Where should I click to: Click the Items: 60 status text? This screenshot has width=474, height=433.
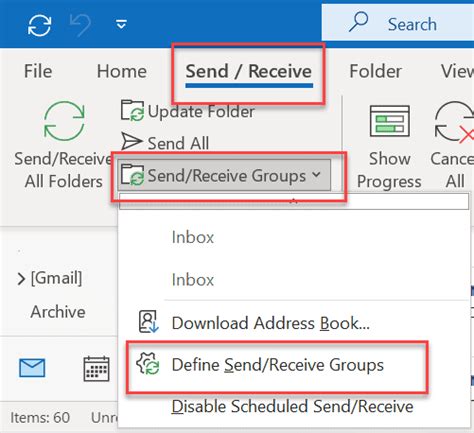click(40, 417)
